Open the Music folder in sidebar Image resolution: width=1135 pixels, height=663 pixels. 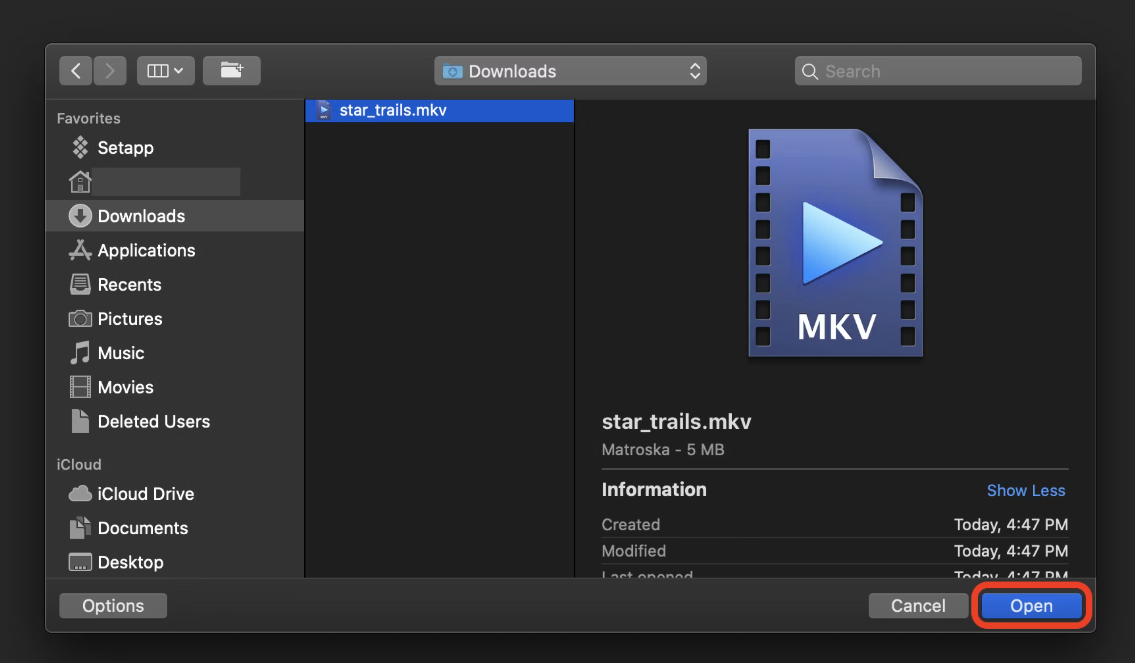click(122, 352)
